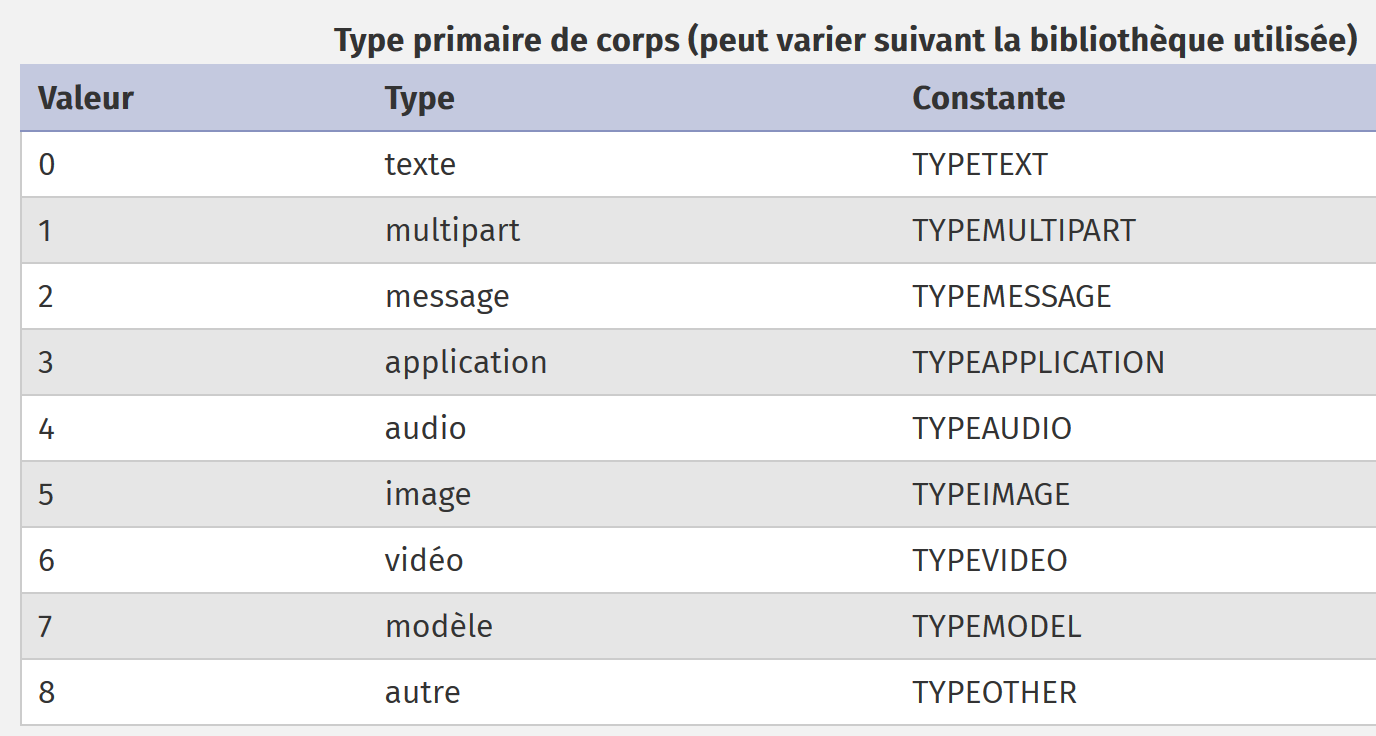Select the TYPEMODEL constant
This screenshot has width=1376, height=736.
[996, 626]
